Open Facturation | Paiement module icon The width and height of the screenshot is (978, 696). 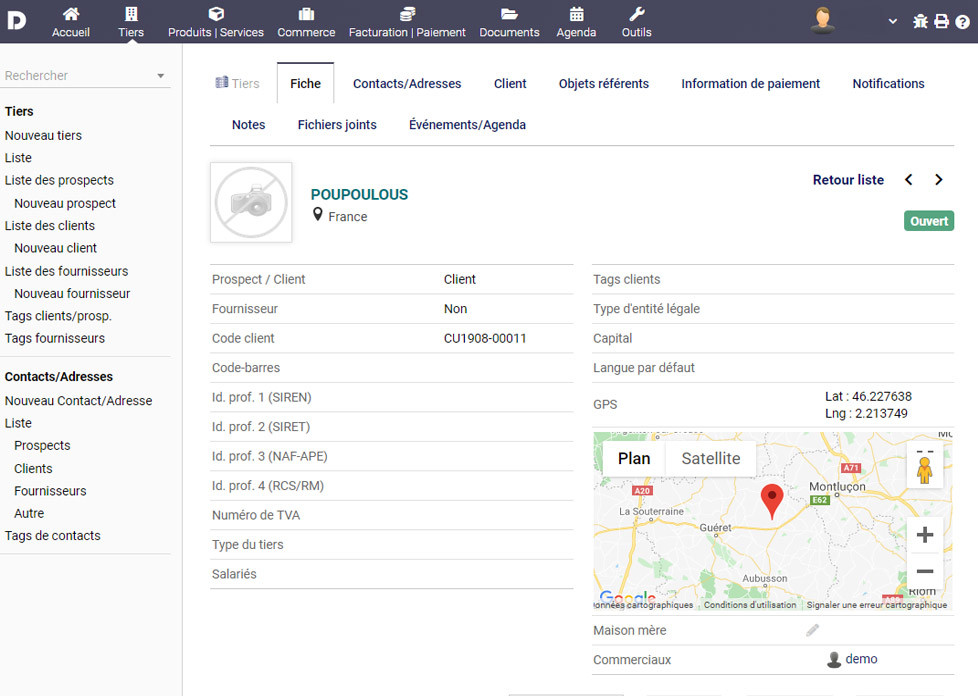(407, 14)
